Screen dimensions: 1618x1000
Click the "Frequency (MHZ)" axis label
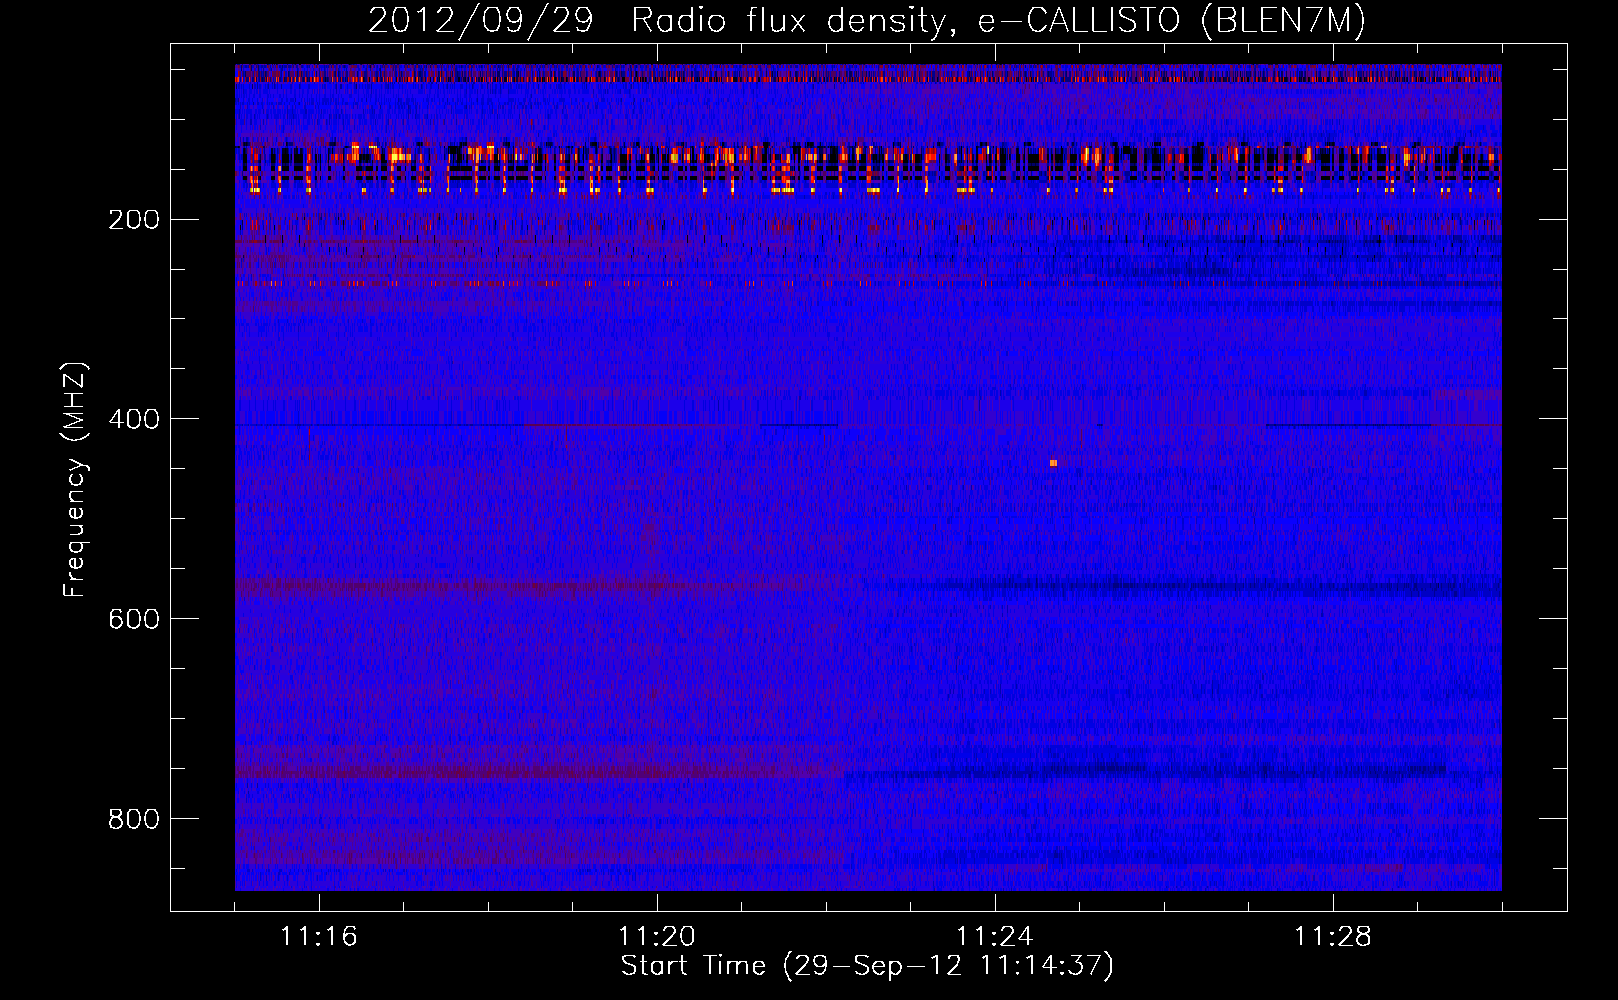75,479
